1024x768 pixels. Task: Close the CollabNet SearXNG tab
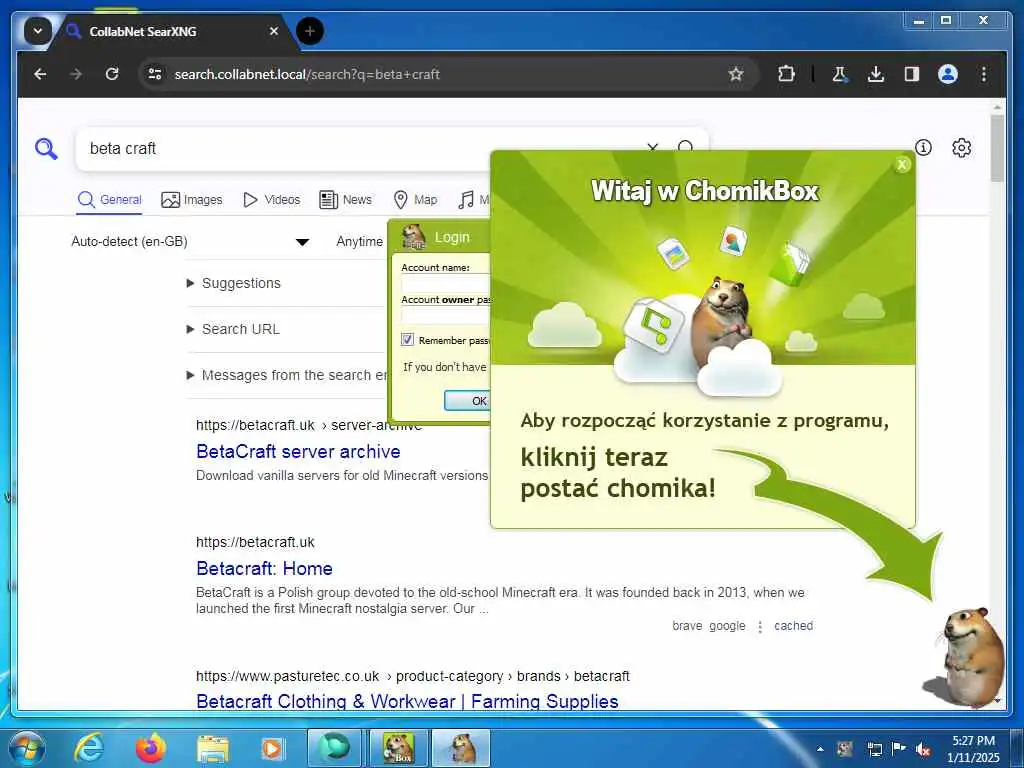tap(274, 31)
